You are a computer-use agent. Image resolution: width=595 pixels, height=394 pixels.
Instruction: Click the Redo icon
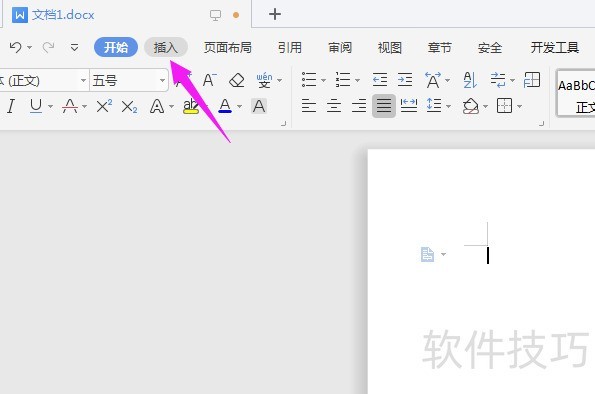48,47
